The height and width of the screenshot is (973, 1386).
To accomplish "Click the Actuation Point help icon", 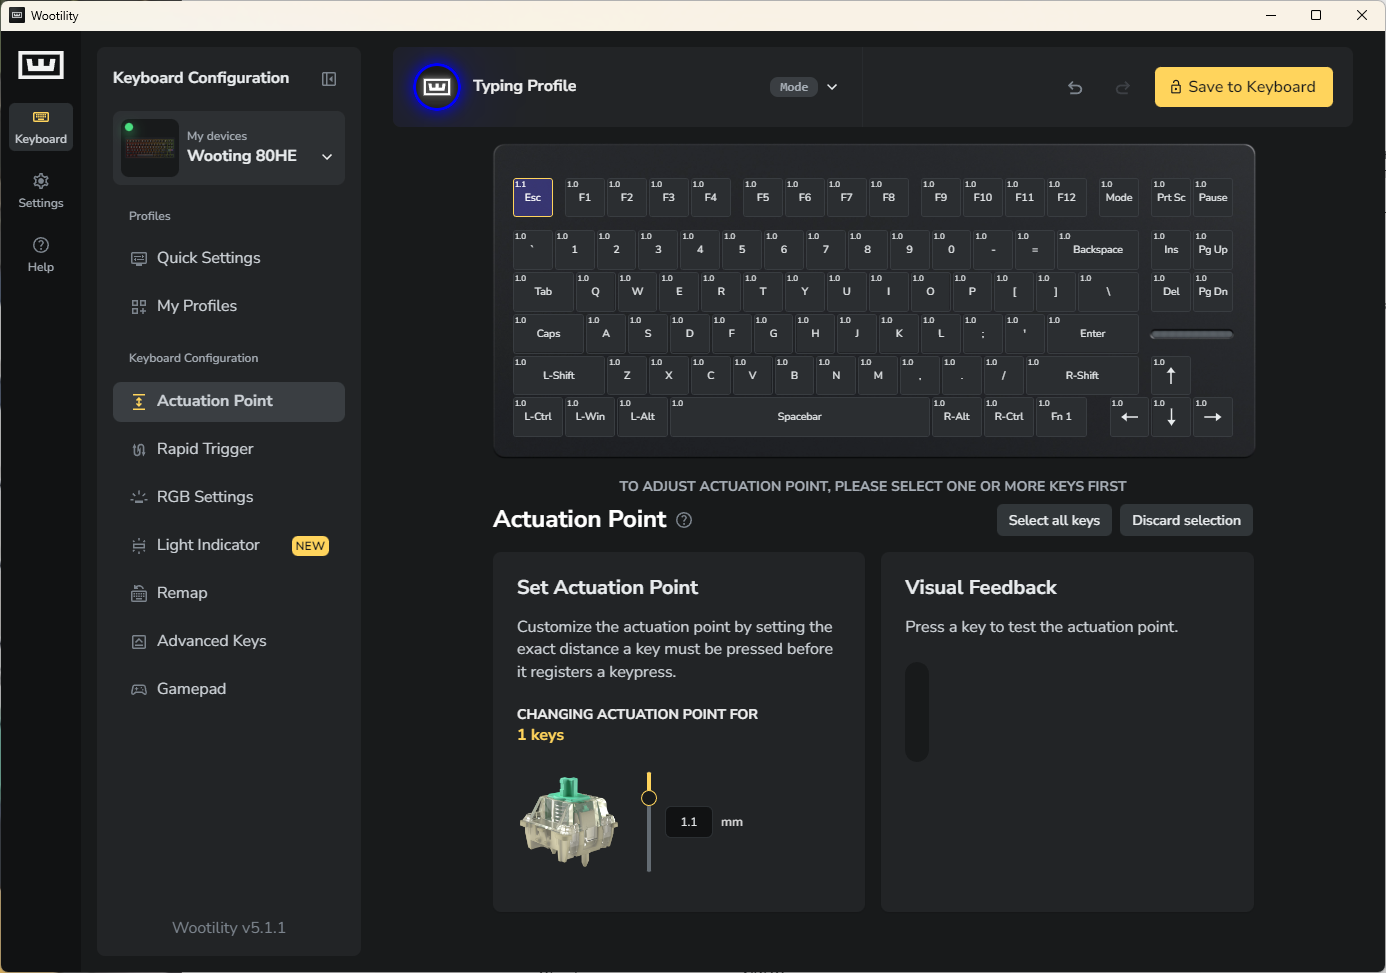I will coord(684,520).
